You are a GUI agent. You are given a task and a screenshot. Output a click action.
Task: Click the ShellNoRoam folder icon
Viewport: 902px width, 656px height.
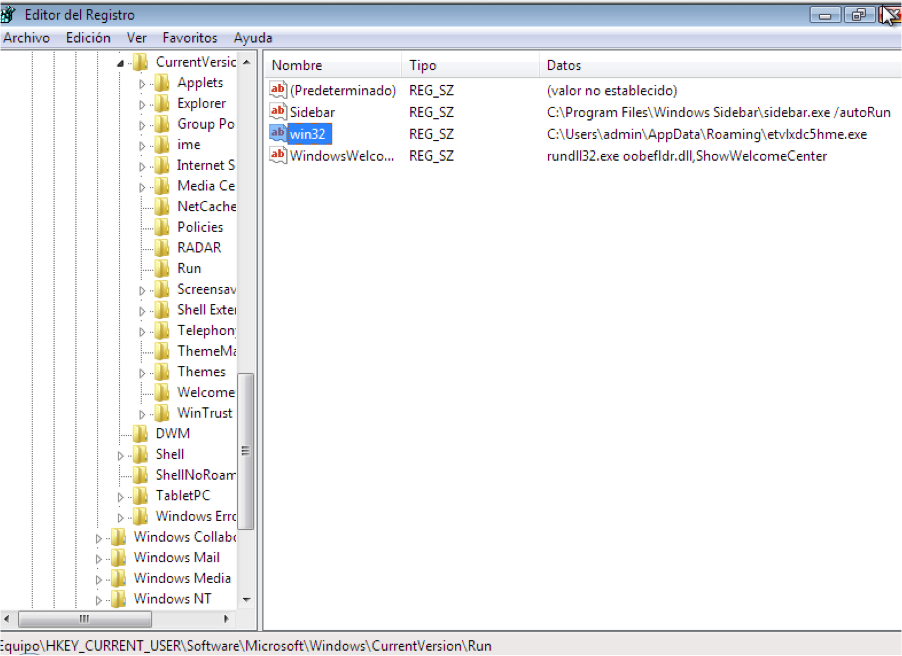(x=140, y=475)
